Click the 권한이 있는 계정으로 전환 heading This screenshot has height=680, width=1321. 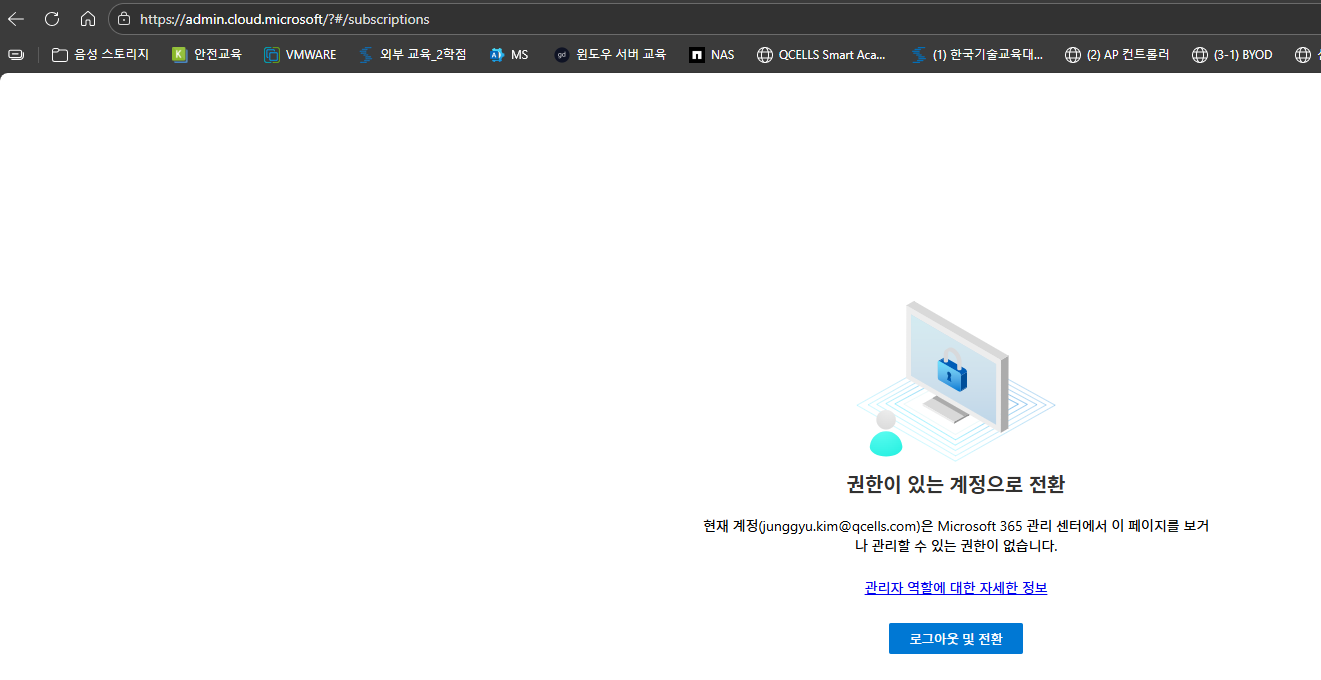click(956, 485)
